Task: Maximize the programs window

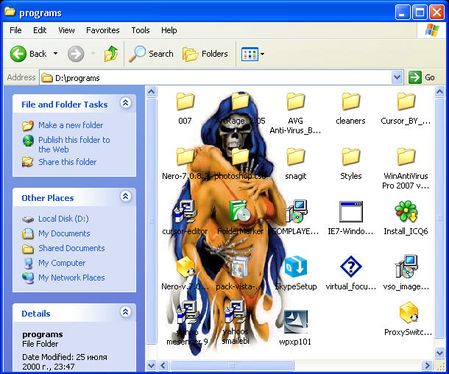Action: [419, 13]
